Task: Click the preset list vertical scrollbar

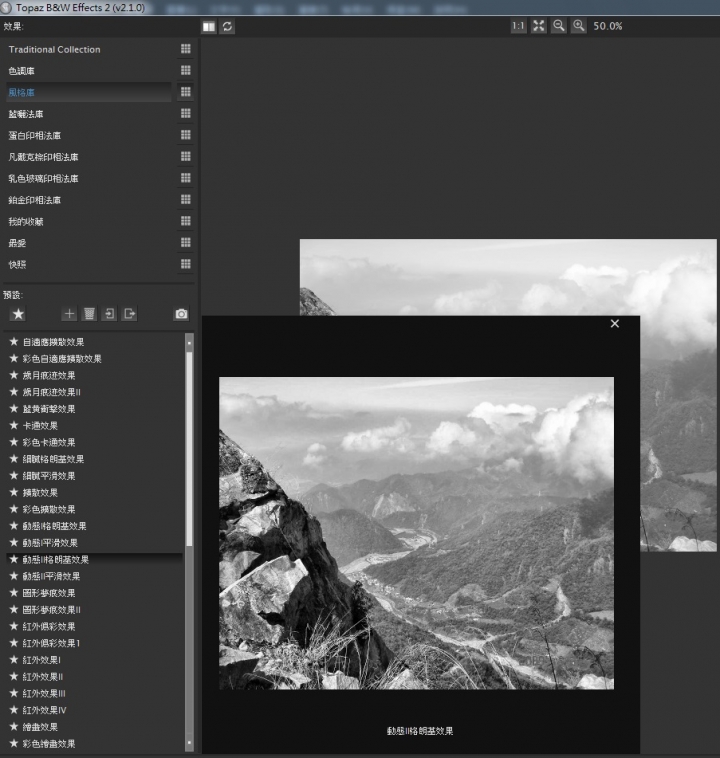Action: pyautogui.click(x=189, y=448)
